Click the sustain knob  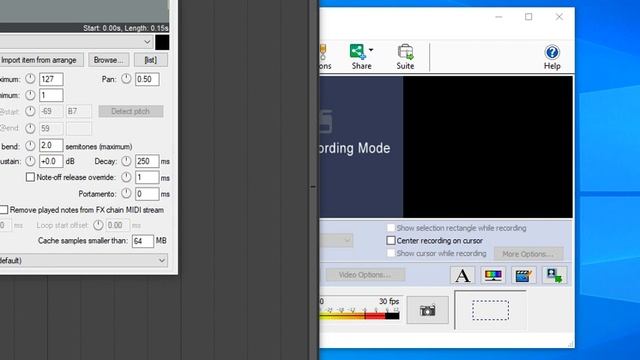[30, 161]
